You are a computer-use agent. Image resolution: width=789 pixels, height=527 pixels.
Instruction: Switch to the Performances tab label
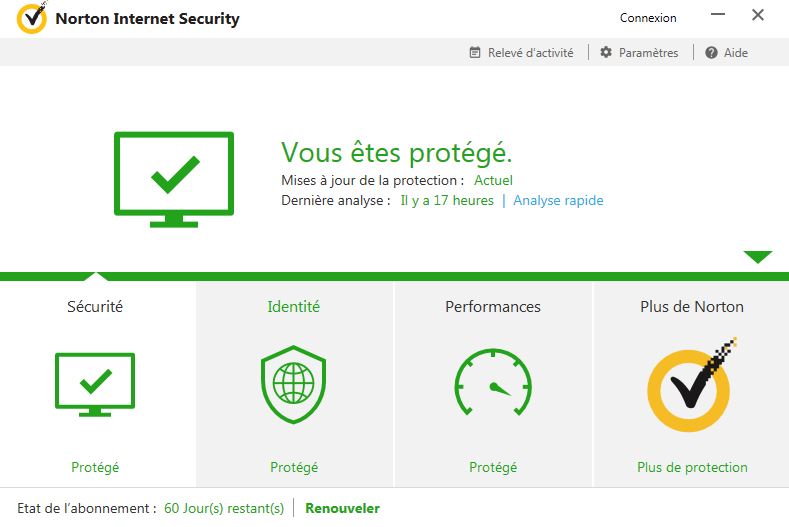pos(493,307)
